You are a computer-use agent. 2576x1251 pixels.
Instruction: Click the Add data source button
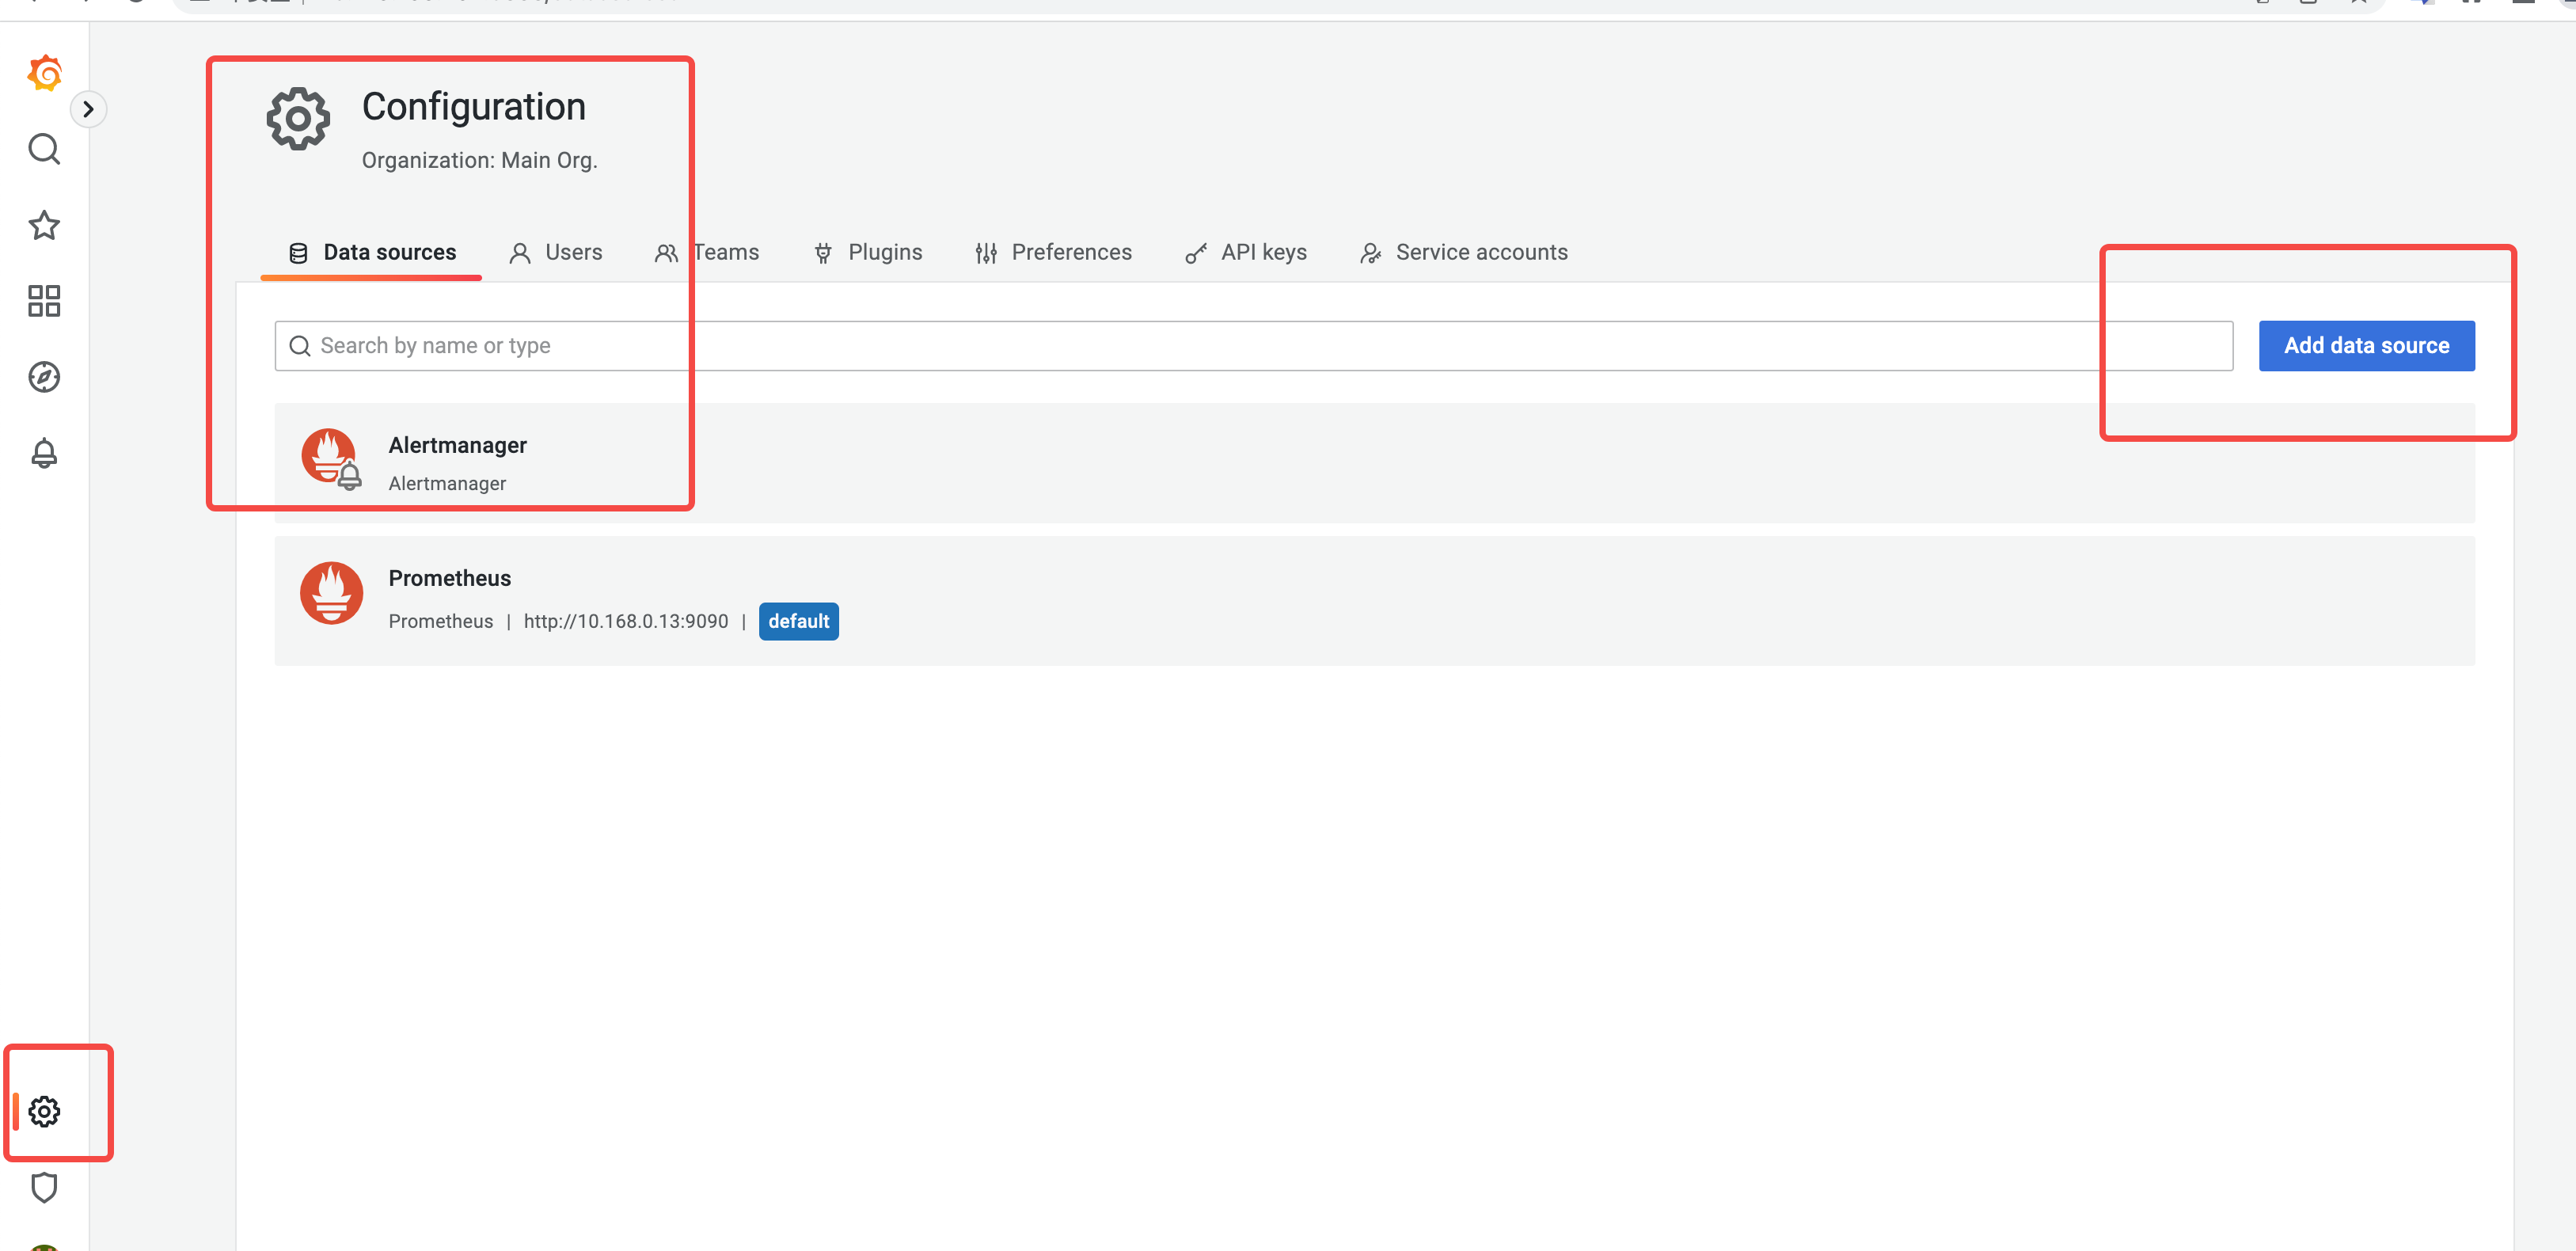2366,346
